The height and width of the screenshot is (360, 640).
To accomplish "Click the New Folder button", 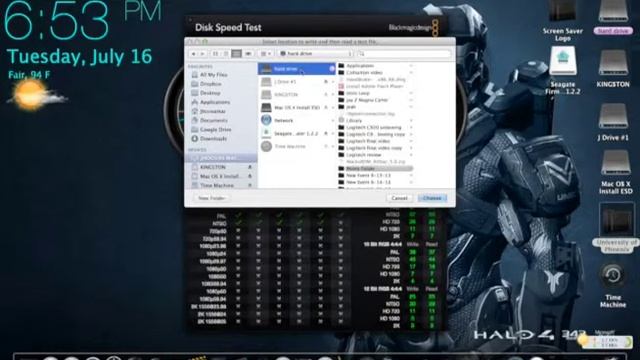I will pos(211,198).
